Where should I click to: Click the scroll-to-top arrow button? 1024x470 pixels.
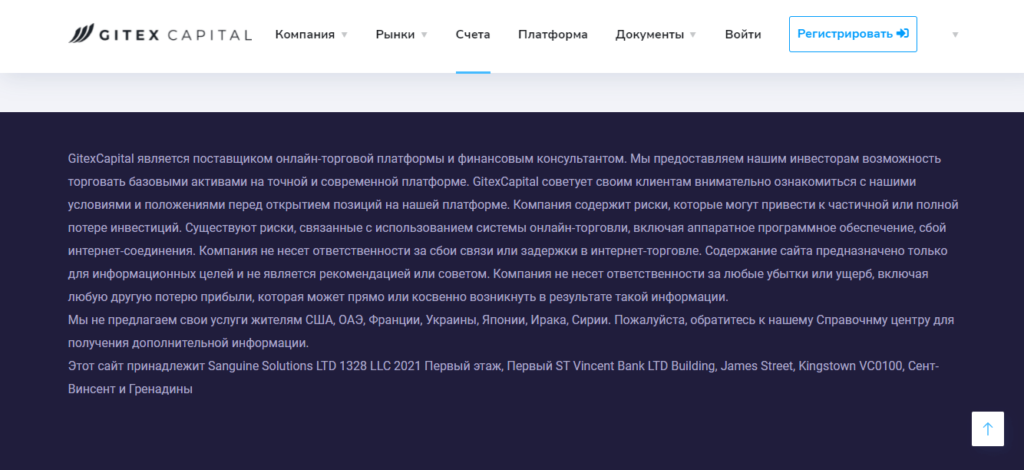(987, 429)
